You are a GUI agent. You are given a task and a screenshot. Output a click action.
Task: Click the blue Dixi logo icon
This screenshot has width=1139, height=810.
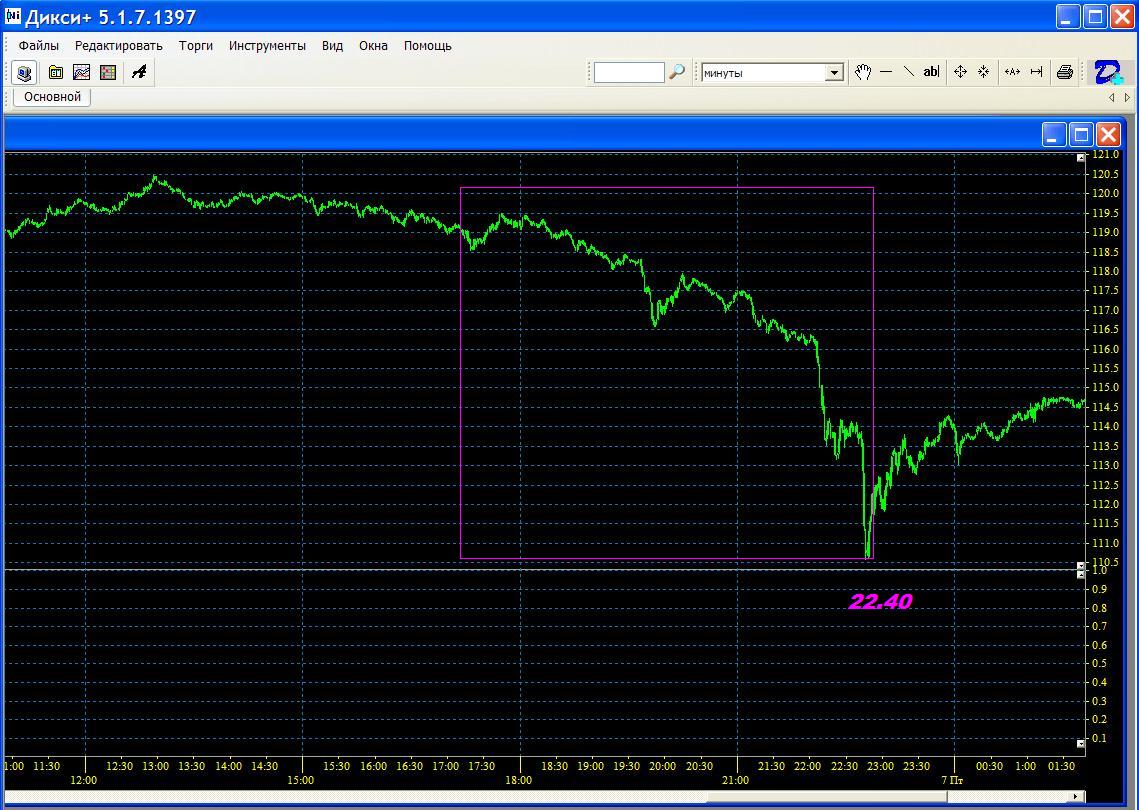point(1108,73)
